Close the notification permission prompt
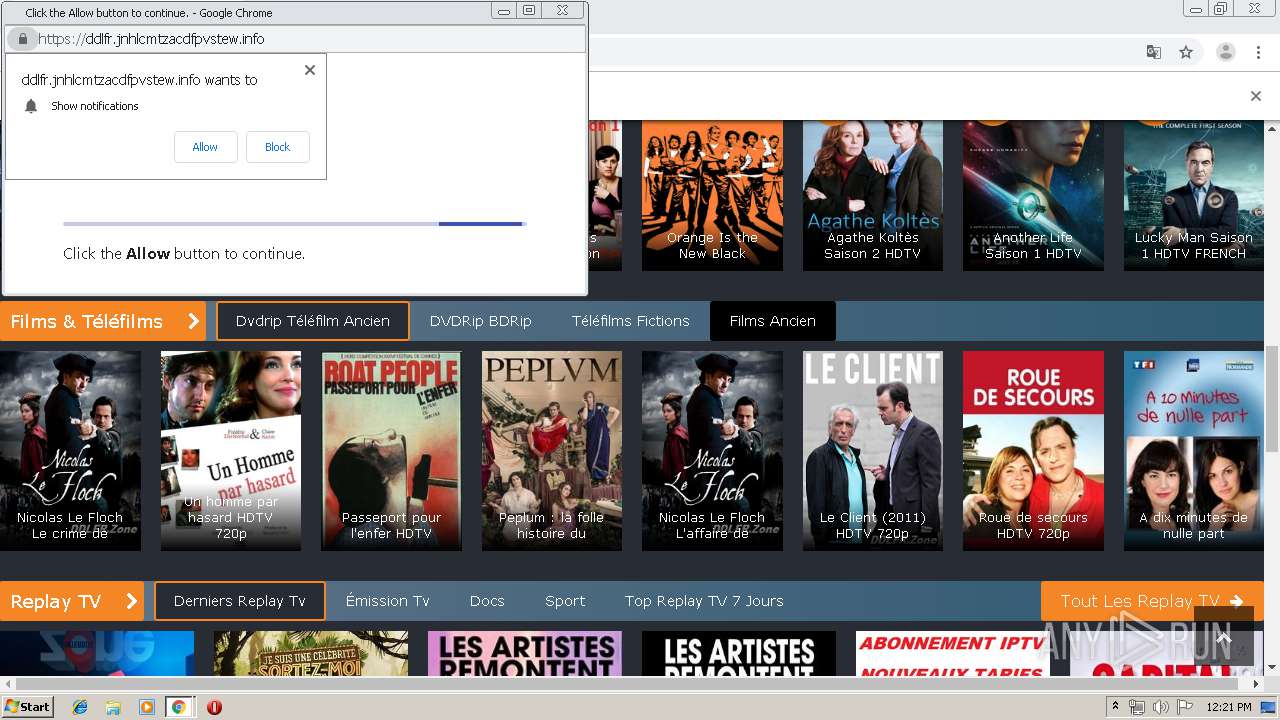The image size is (1280, 720). coord(310,70)
